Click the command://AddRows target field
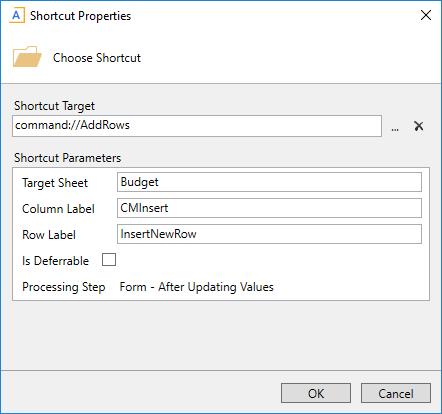Screen dimensions: 442x414 [x=197, y=126]
